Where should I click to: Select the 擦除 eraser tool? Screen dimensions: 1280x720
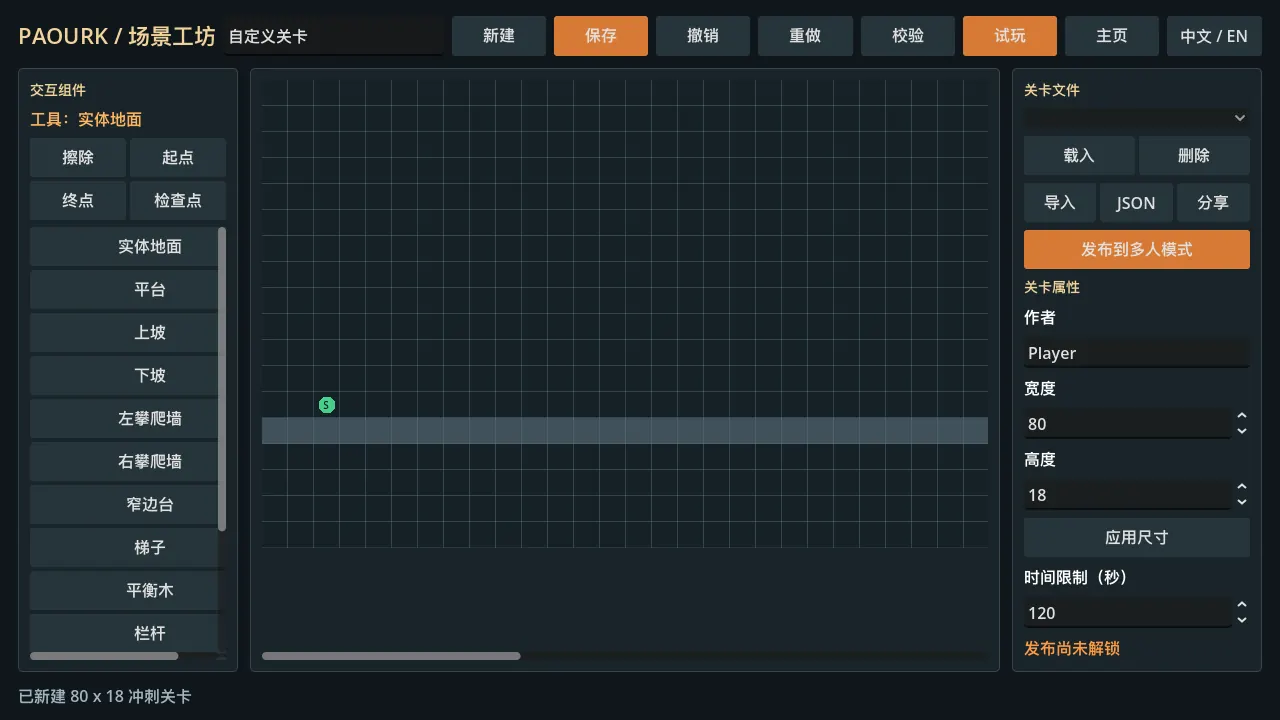78,157
